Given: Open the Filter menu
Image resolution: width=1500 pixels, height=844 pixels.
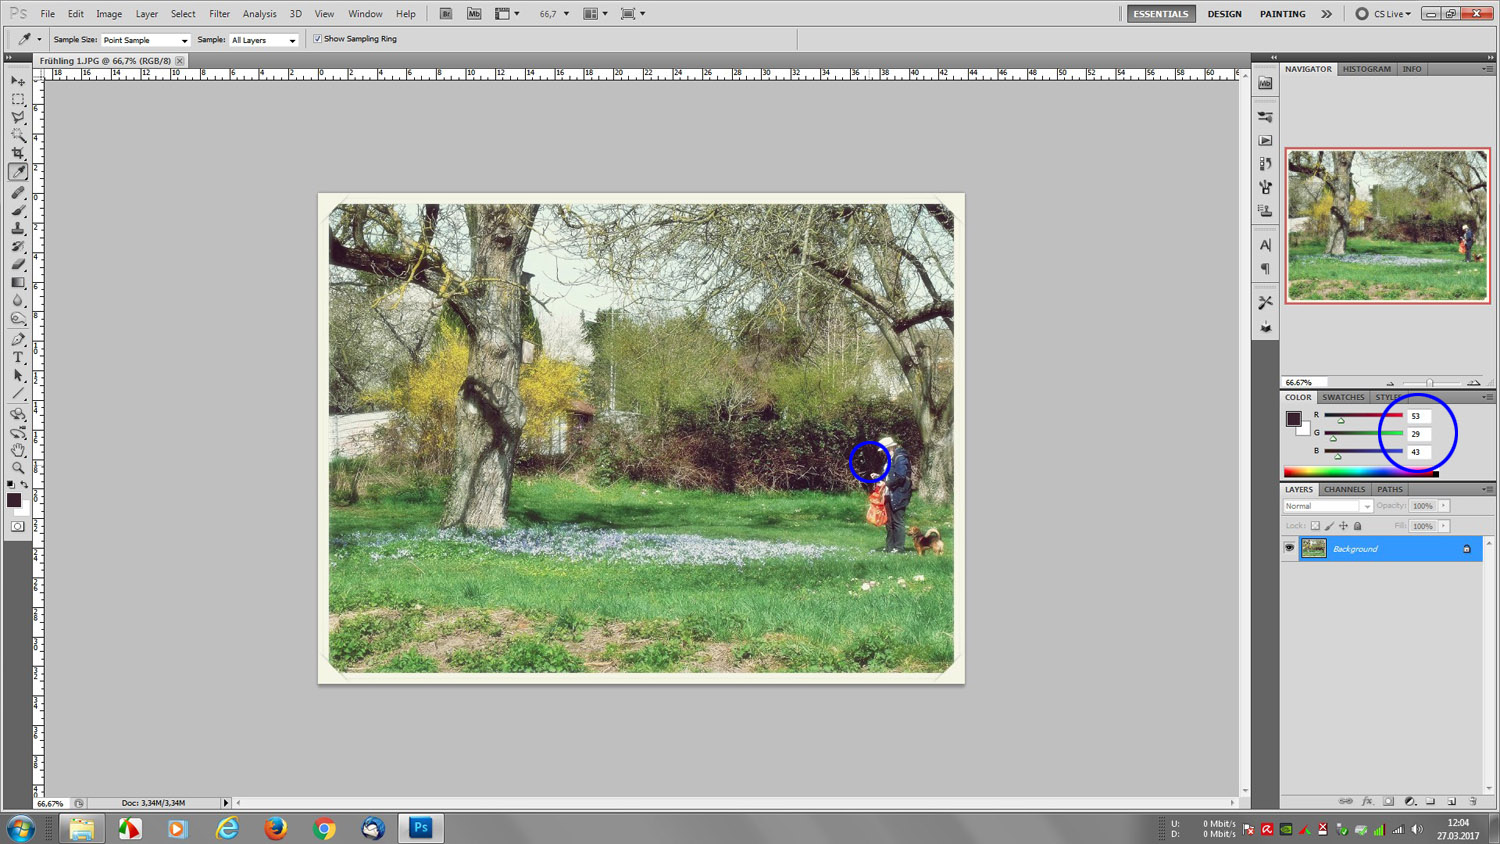Looking at the screenshot, I should tap(219, 14).
